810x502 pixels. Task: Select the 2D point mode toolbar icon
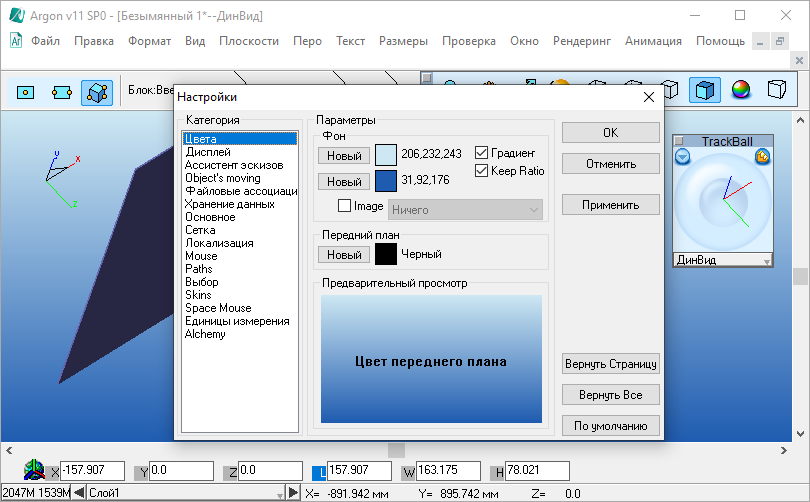point(25,92)
